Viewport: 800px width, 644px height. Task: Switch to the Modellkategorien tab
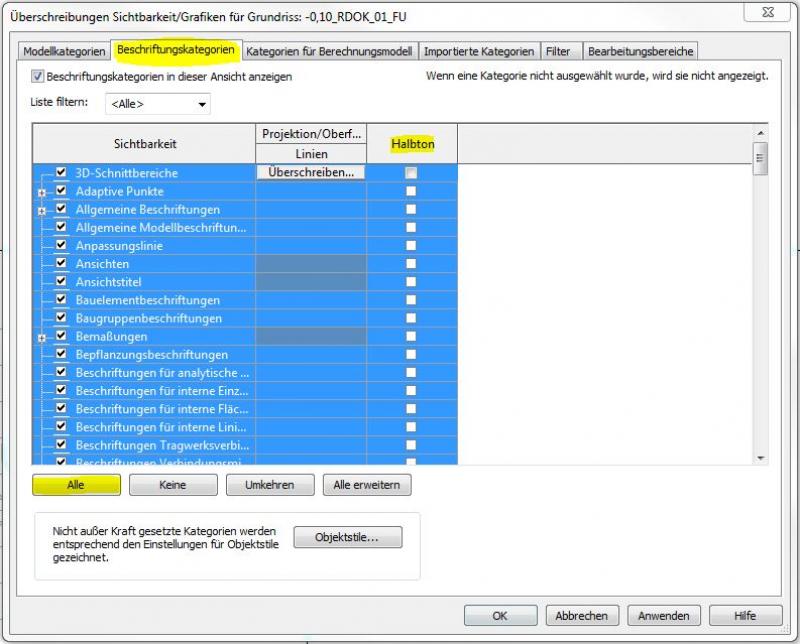[64, 51]
